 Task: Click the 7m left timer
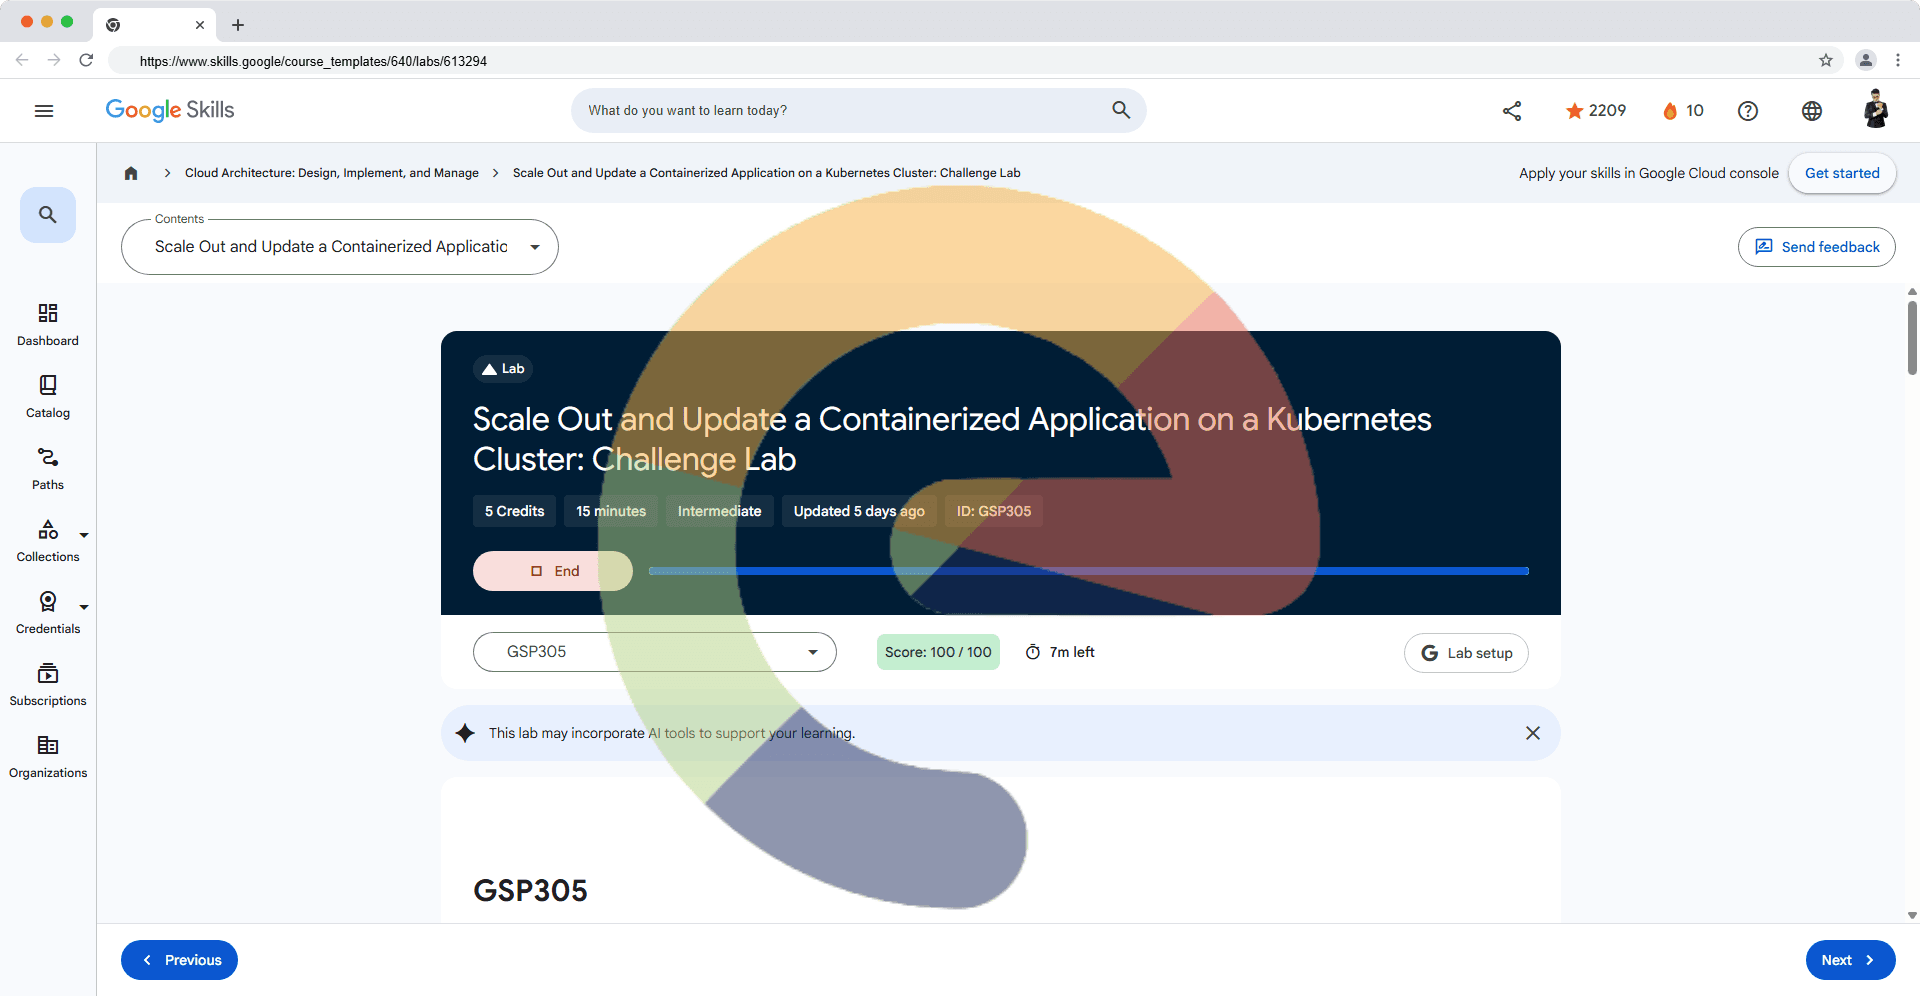[x=1060, y=652]
